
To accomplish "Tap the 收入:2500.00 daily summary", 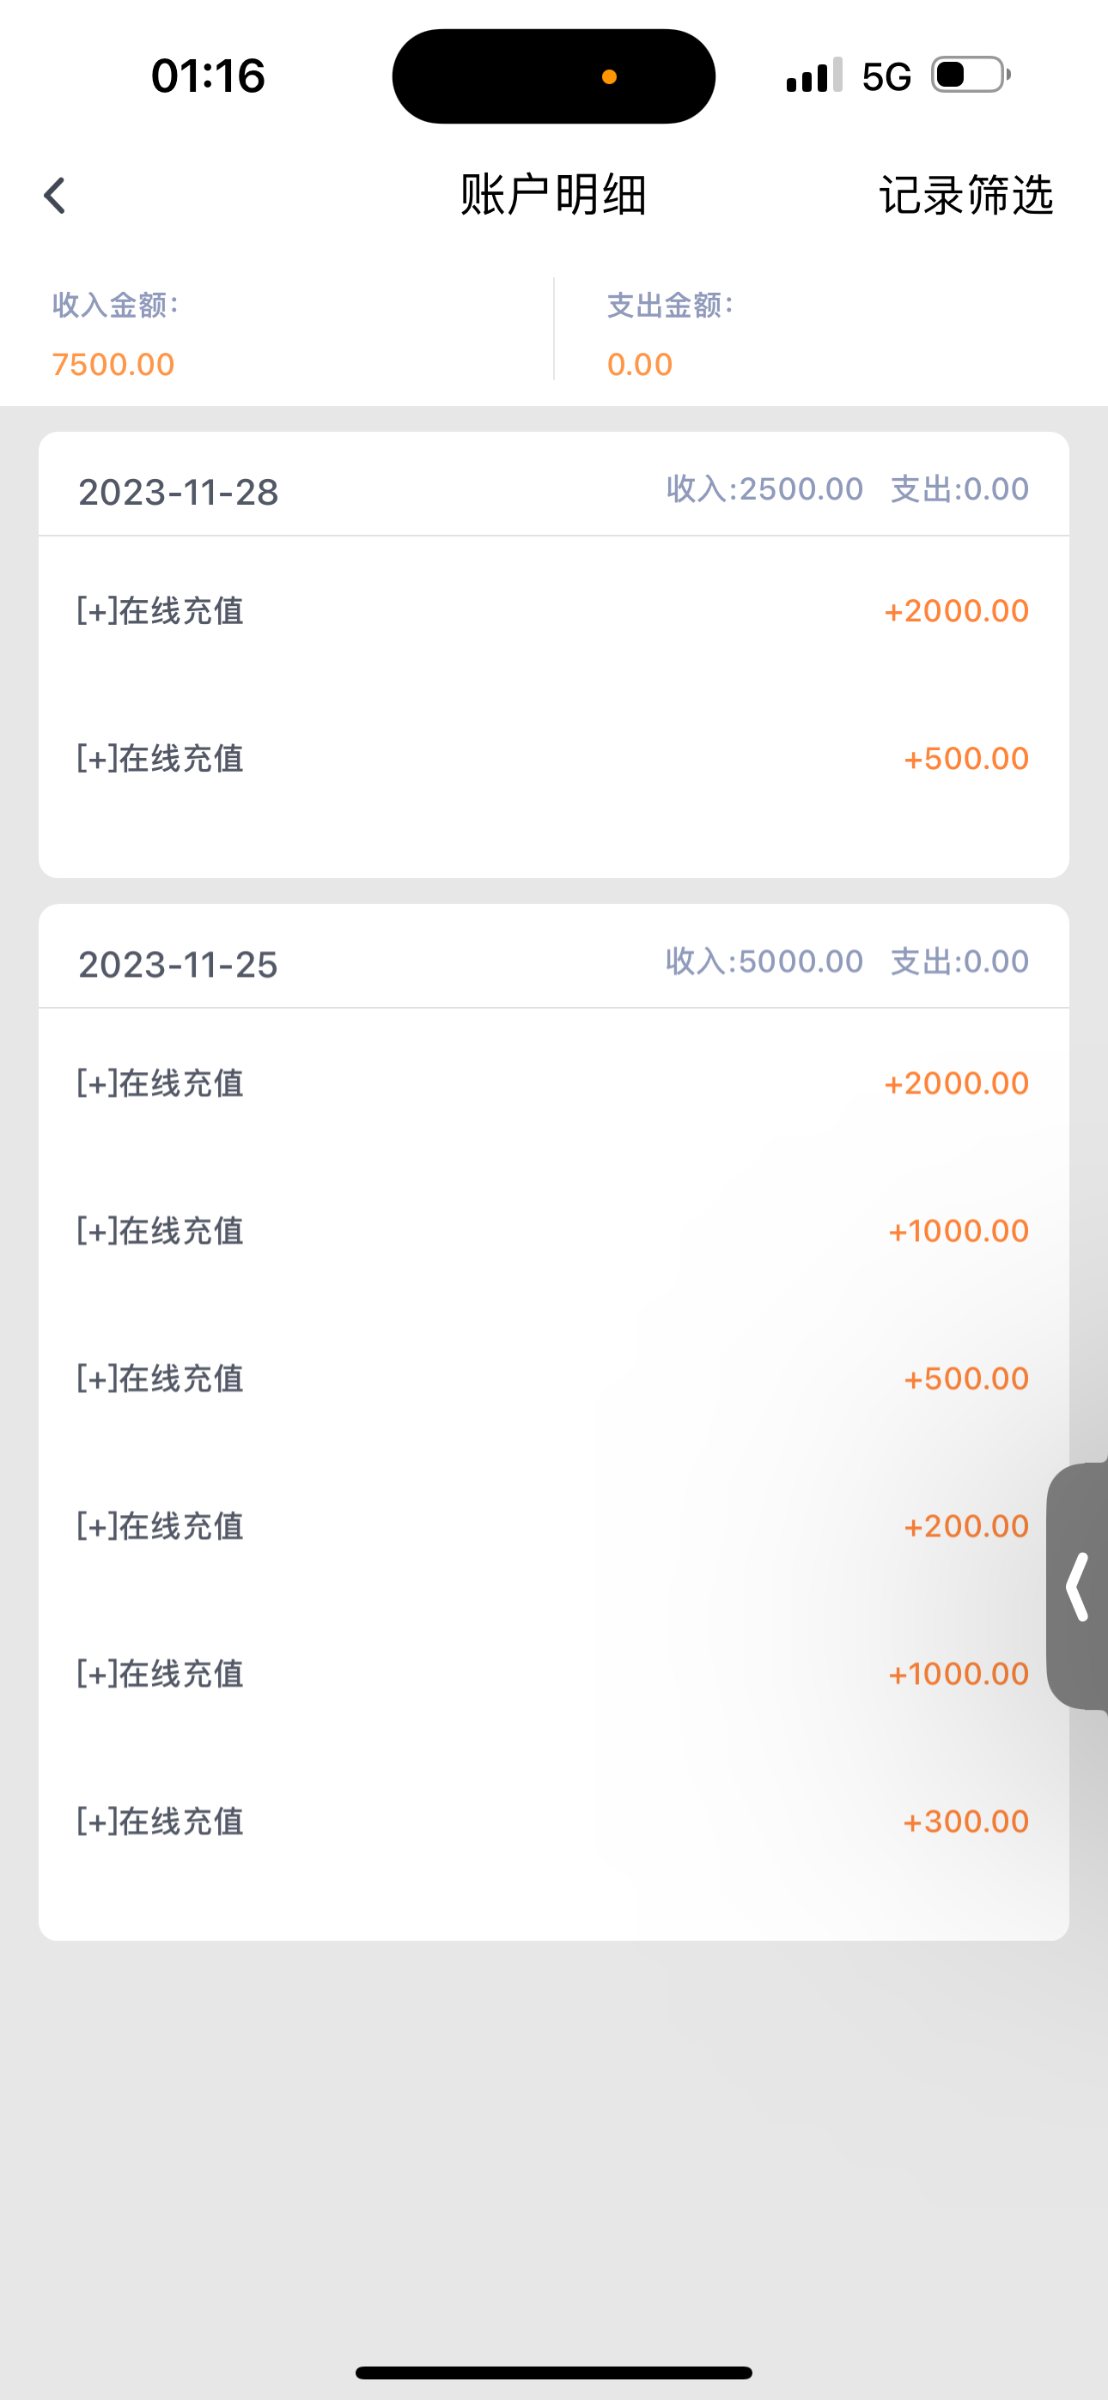I will coord(764,489).
